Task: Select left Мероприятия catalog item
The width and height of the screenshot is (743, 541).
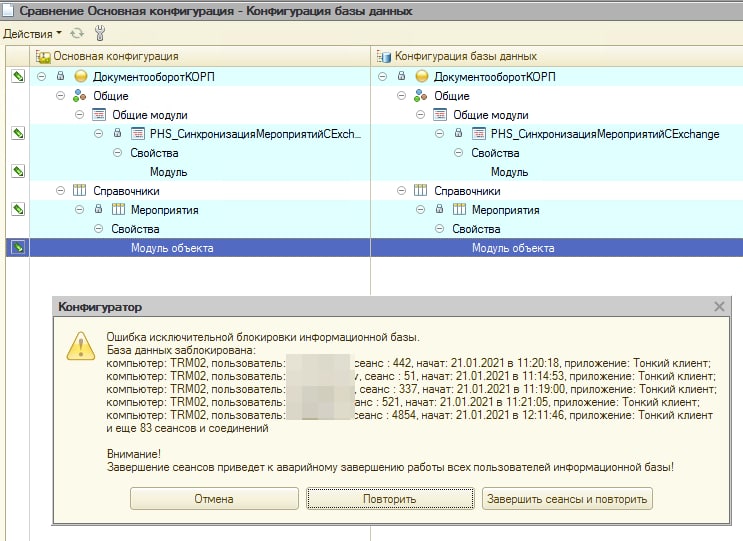Action: pos(165,210)
